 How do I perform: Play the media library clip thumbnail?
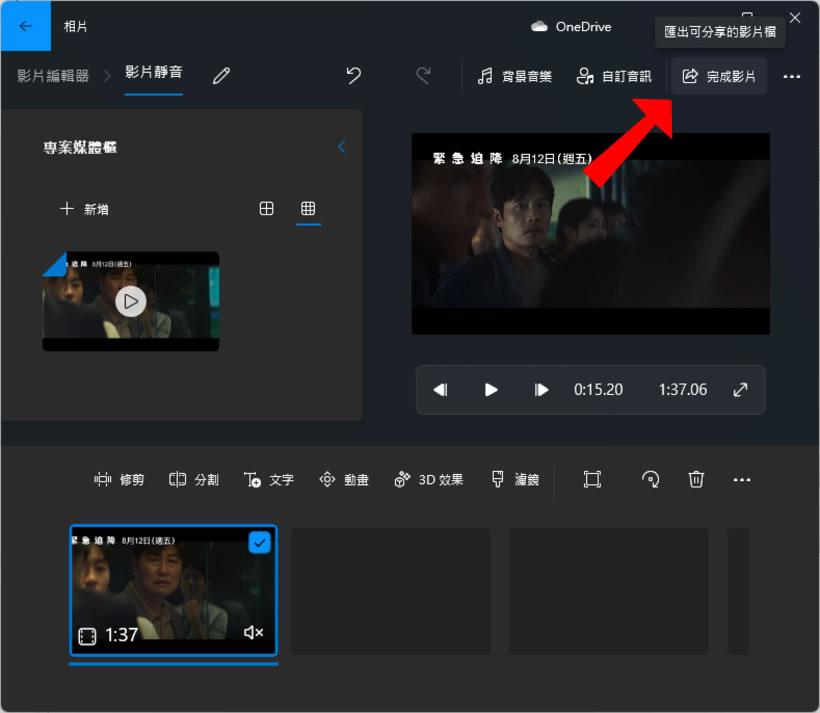131,301
